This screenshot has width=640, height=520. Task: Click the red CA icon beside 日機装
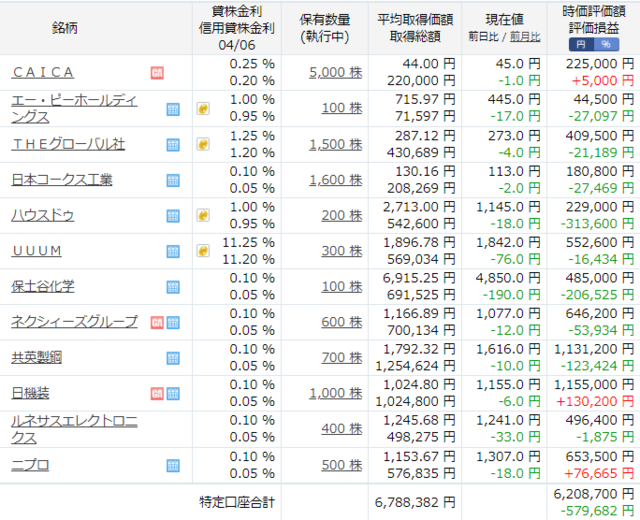157,394
